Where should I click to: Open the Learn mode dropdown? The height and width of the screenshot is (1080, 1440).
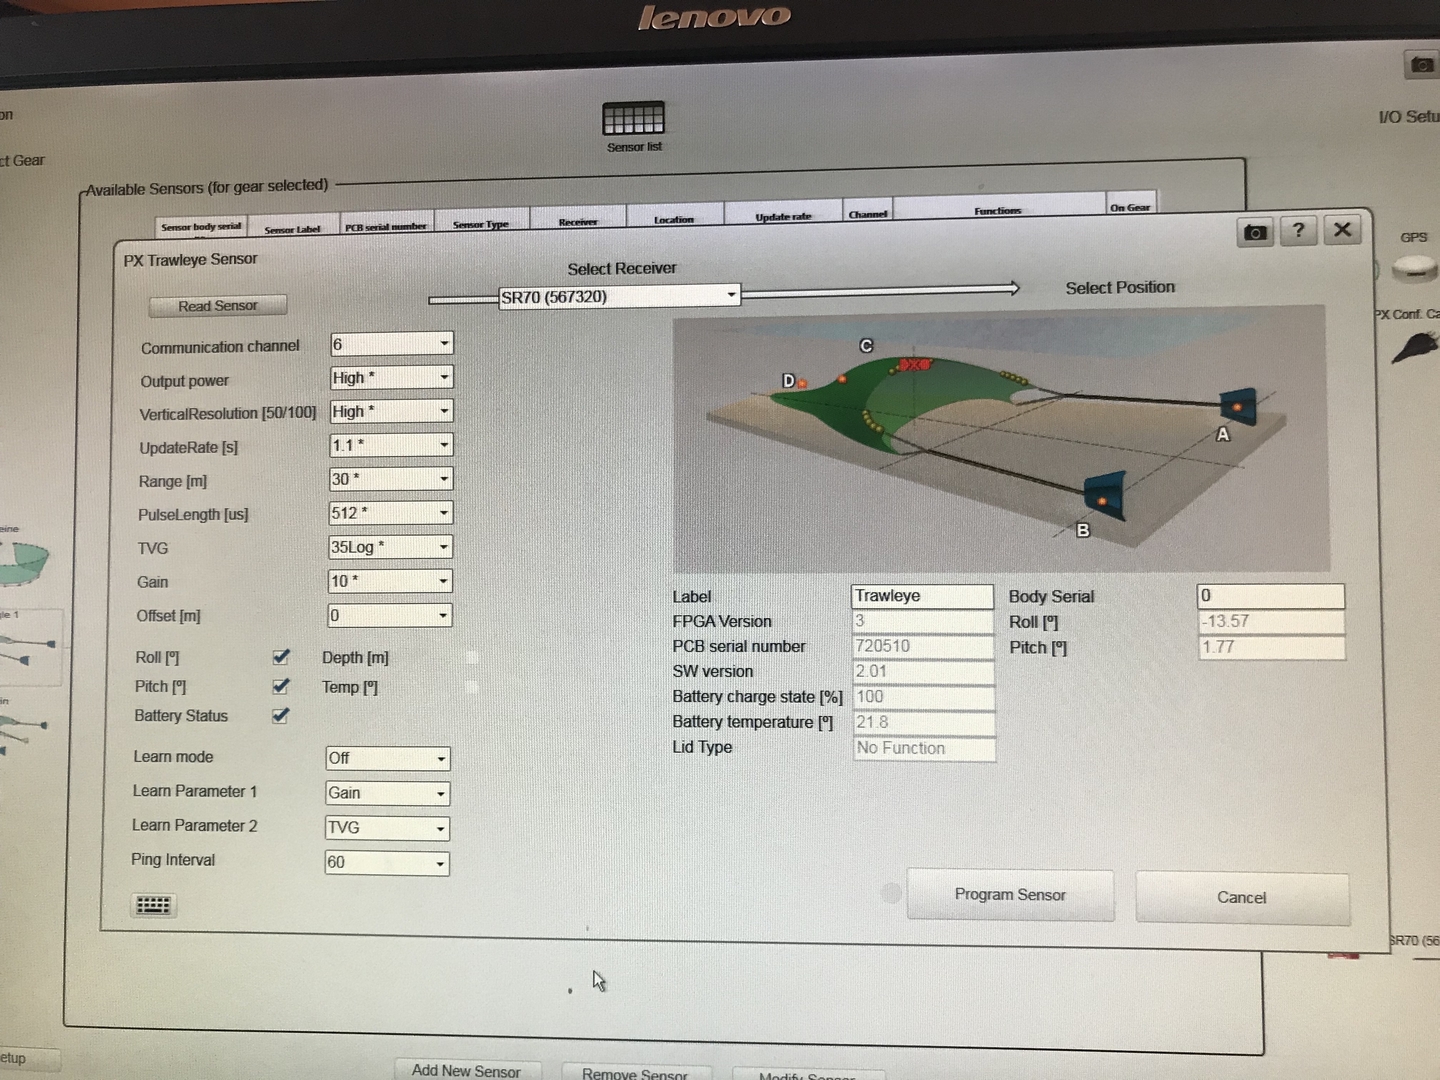tap(440, 759)
